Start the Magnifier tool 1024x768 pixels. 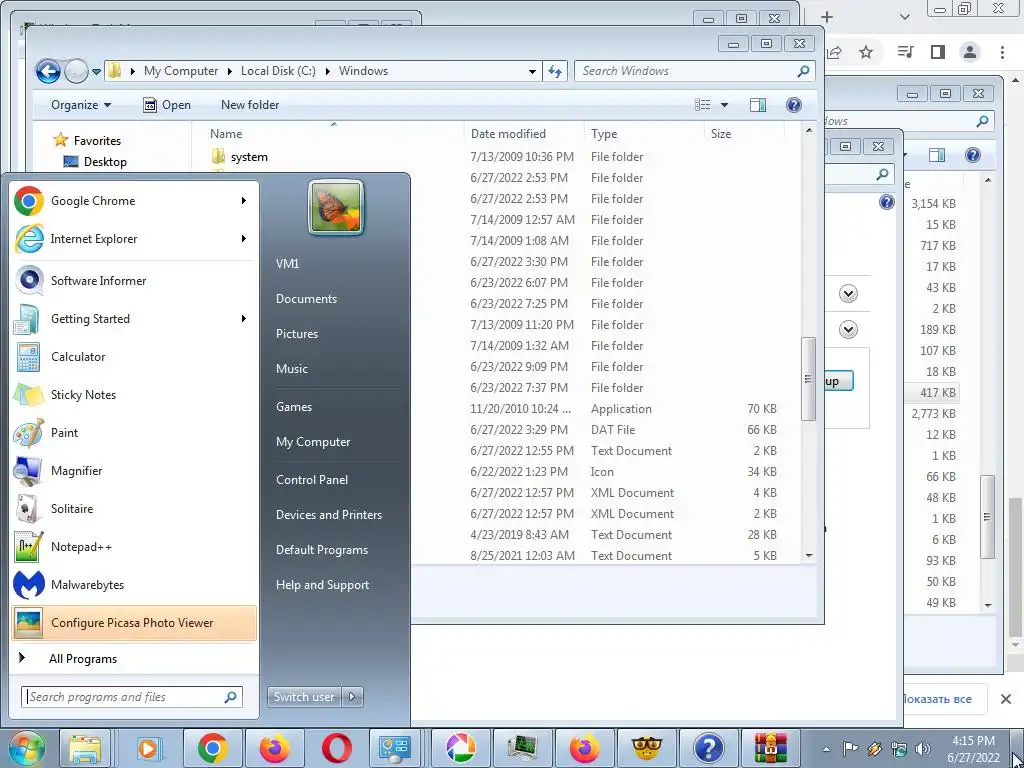pyautogui.click(x=134, y=470)
